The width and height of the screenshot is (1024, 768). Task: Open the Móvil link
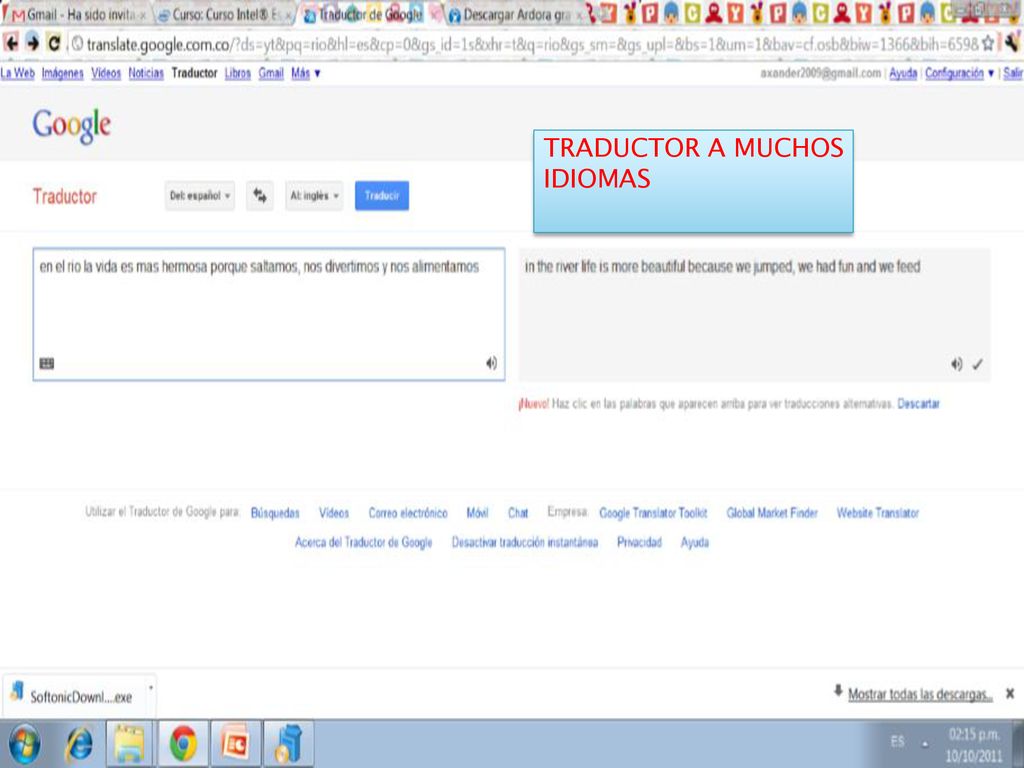point(477,513)
